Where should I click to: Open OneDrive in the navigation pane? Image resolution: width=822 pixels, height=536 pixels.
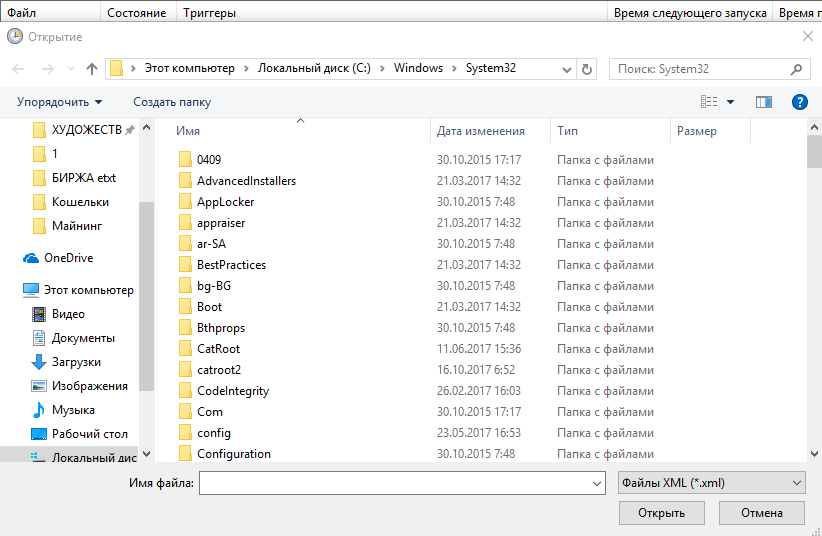(68, 258)
